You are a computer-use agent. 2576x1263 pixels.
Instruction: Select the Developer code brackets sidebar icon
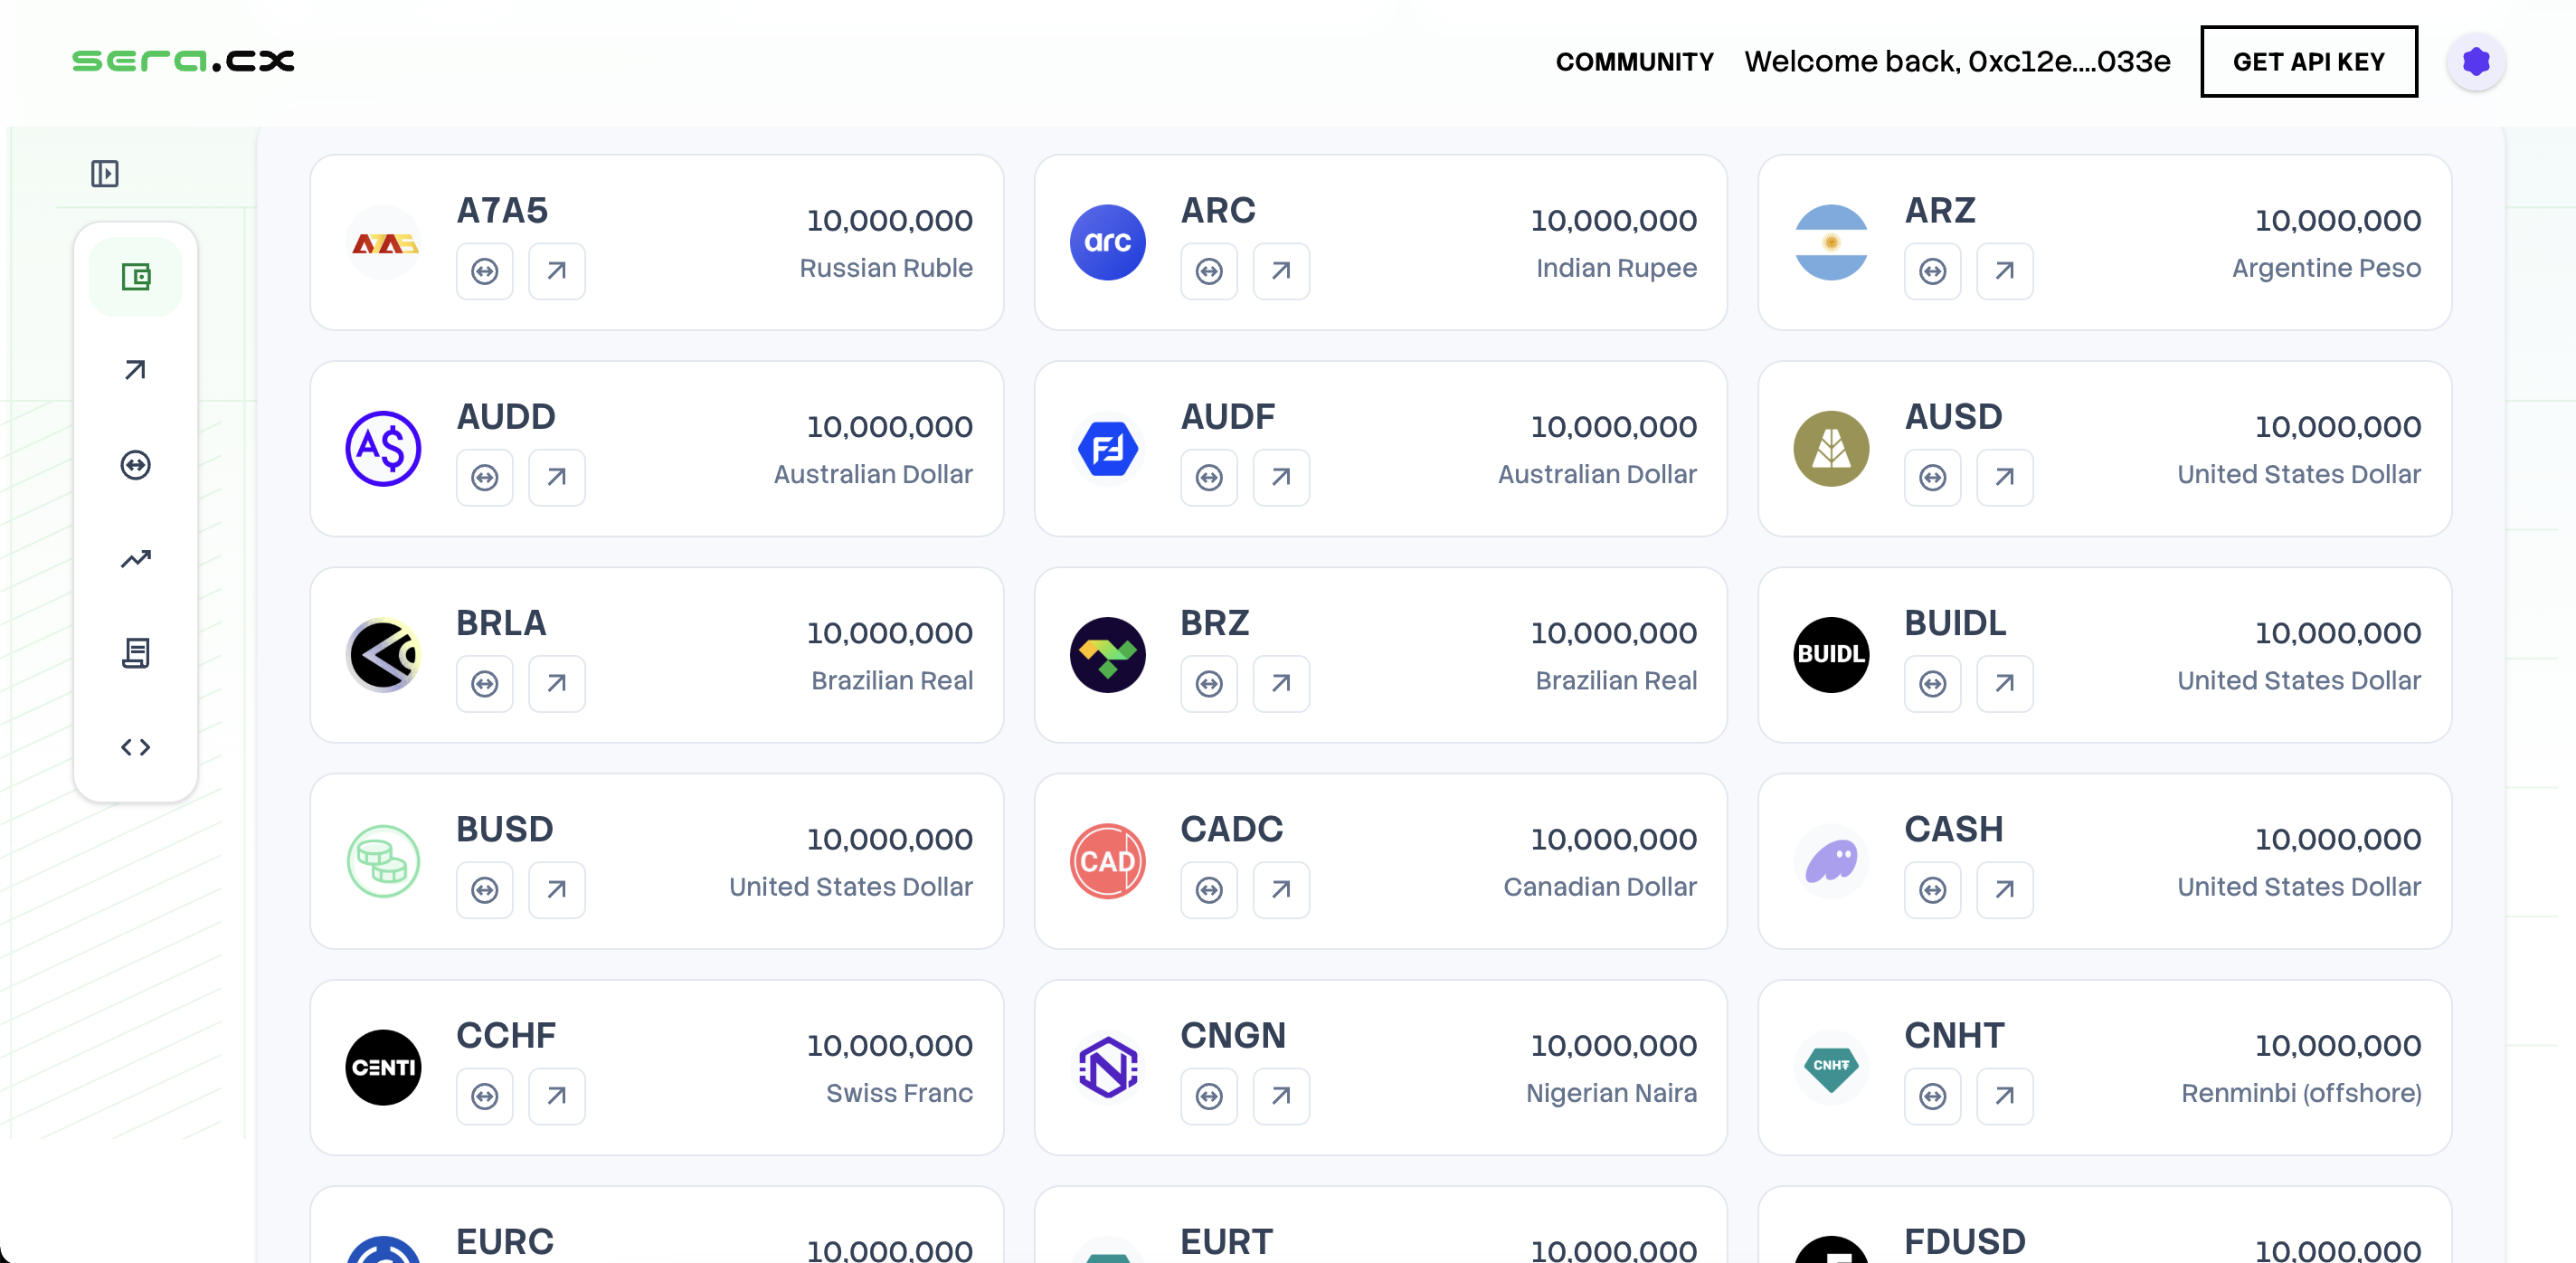pos(135,746)
